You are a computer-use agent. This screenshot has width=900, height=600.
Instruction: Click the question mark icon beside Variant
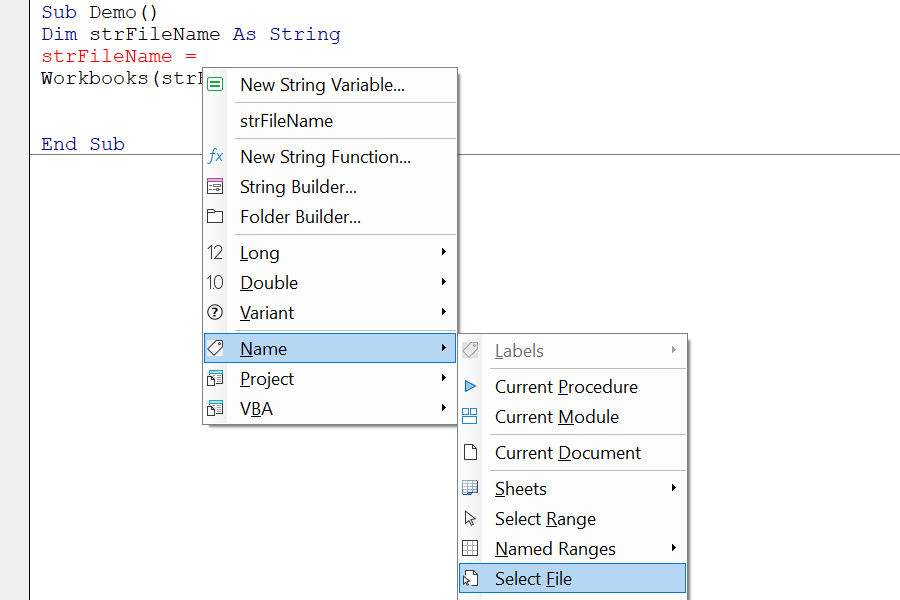(215, 312)
